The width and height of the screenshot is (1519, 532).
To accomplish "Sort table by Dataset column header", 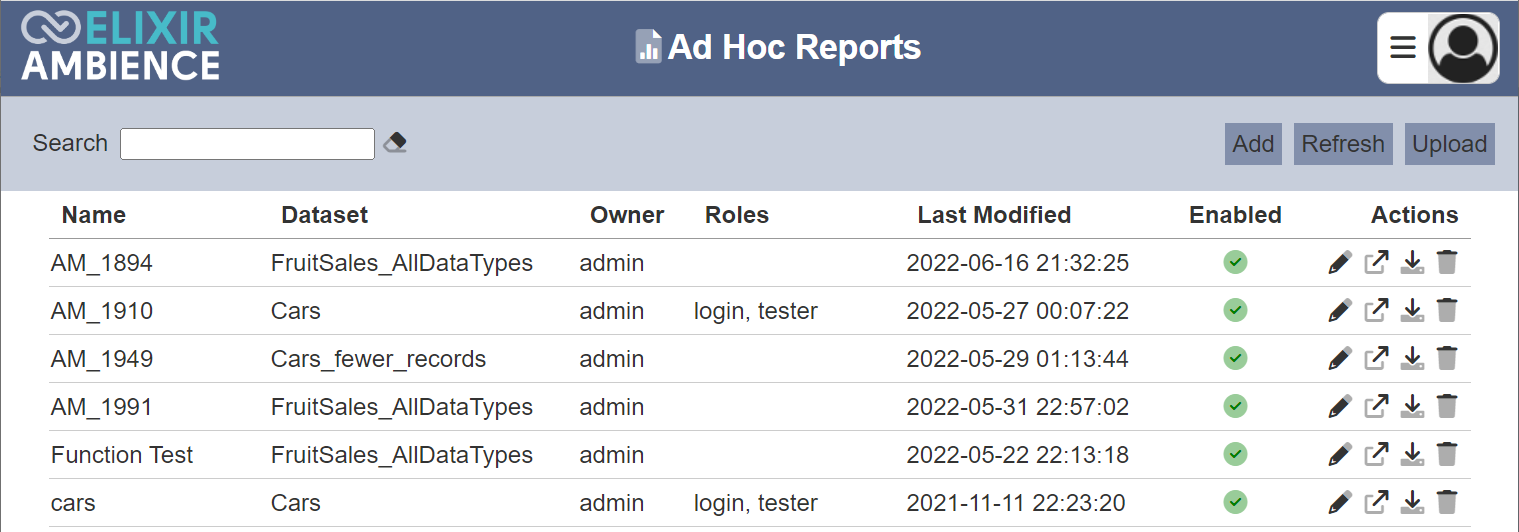I will 324,215.
